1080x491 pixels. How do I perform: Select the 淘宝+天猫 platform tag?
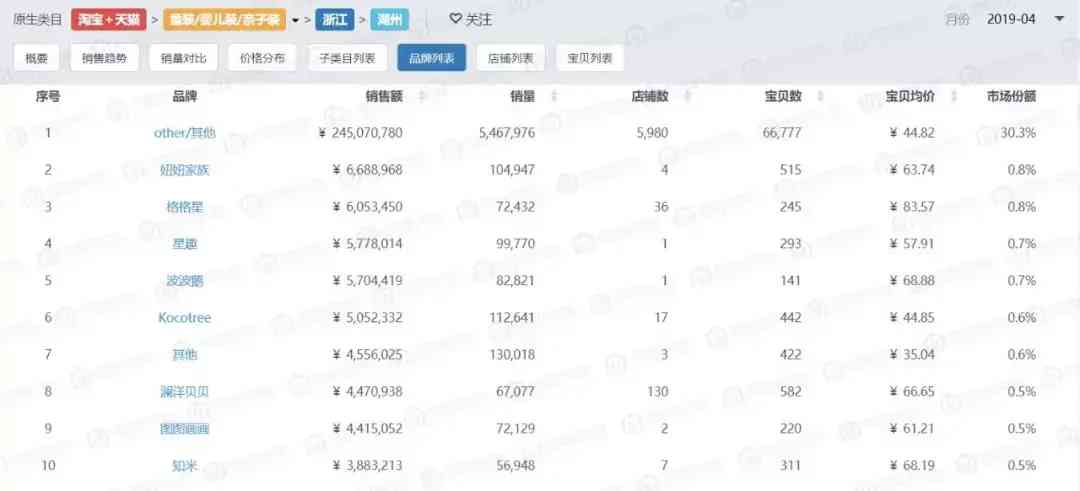pos(109,19)
